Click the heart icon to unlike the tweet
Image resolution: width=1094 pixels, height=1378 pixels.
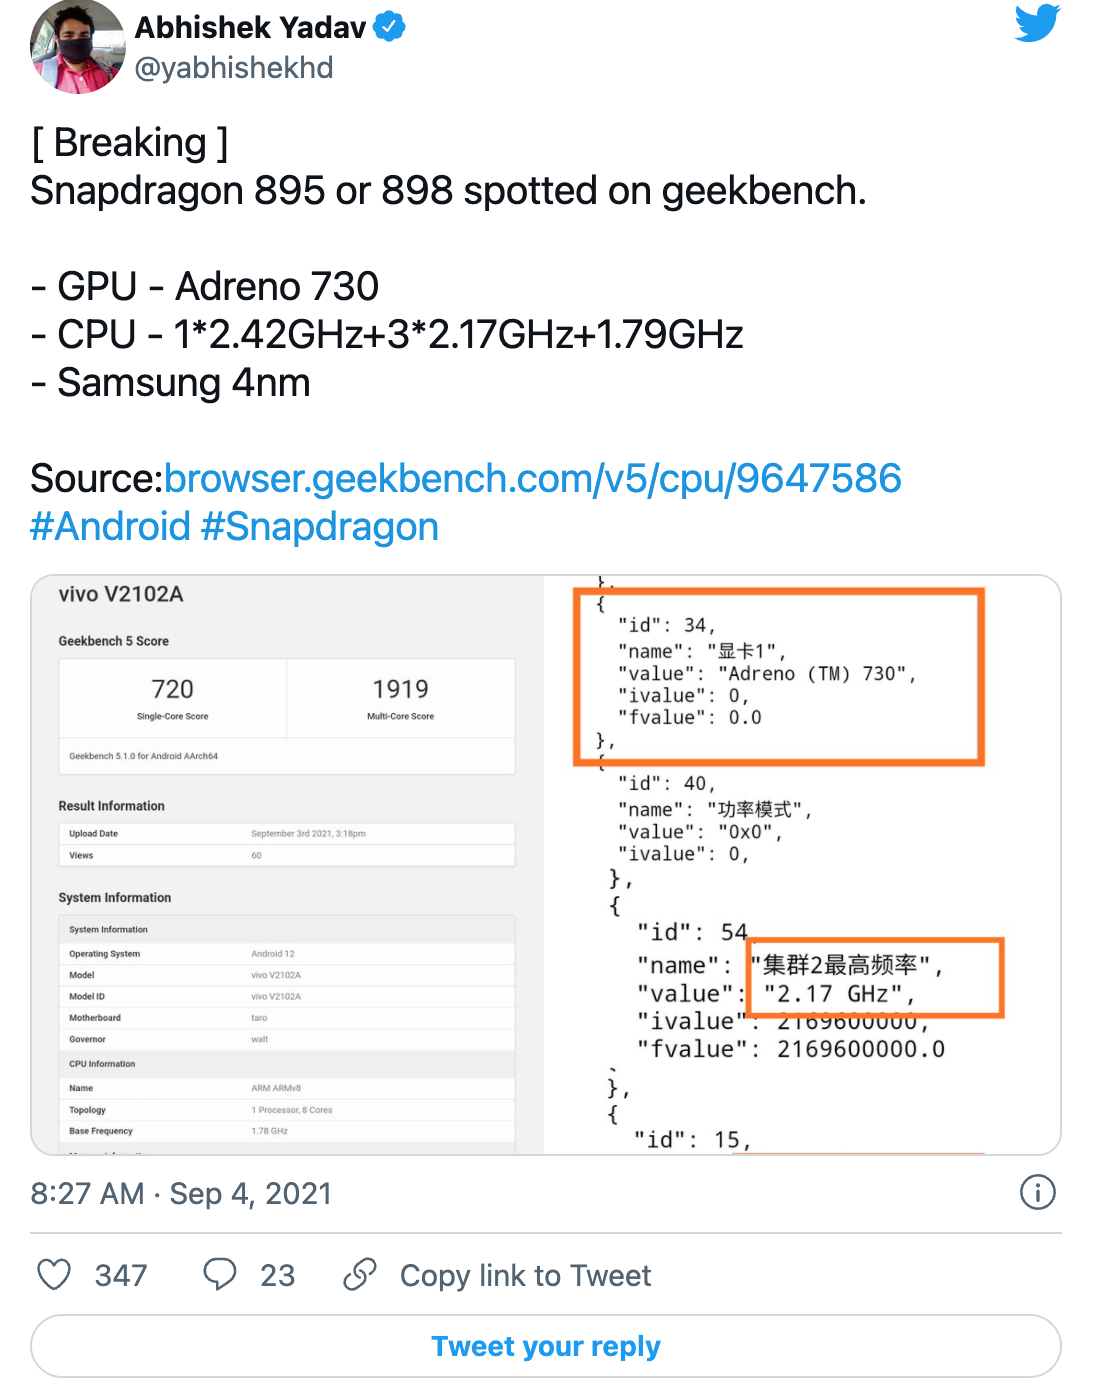pyautogui.click(x=54, y=1274)
